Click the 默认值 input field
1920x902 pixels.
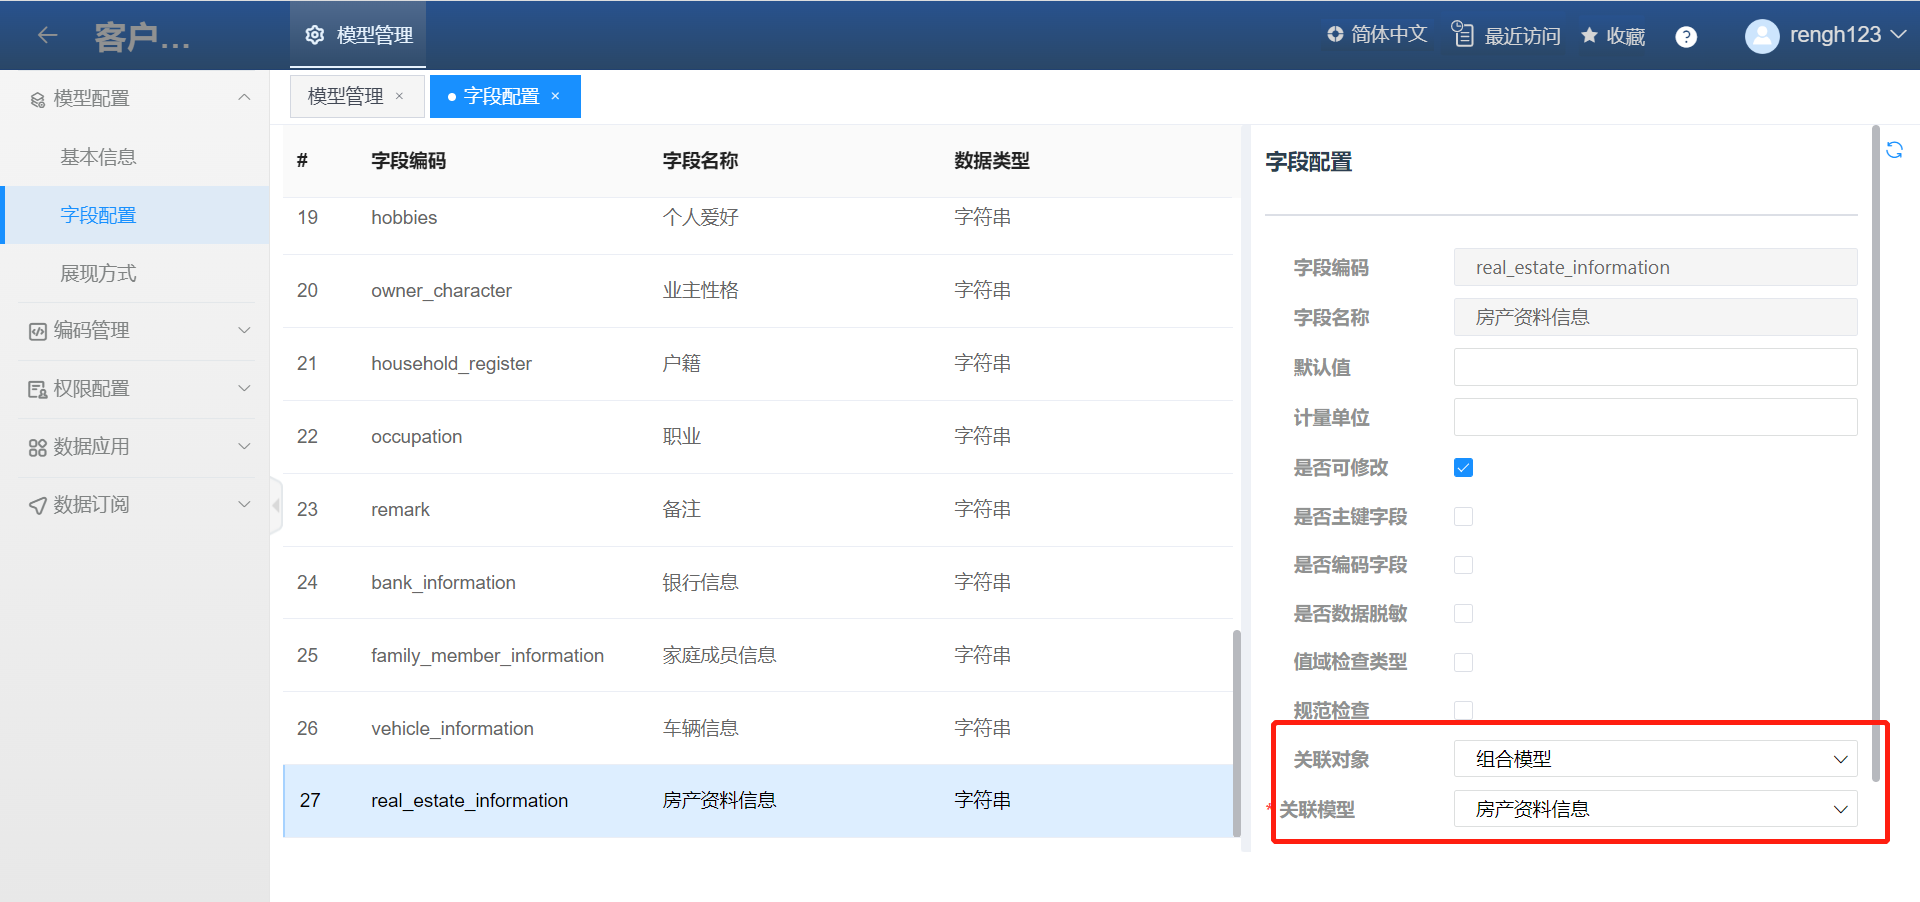1655,367
